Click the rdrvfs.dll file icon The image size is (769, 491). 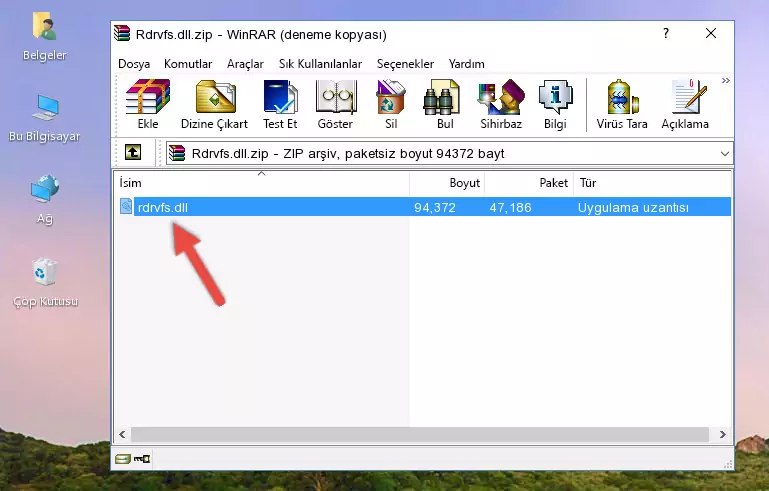point(126,207)
